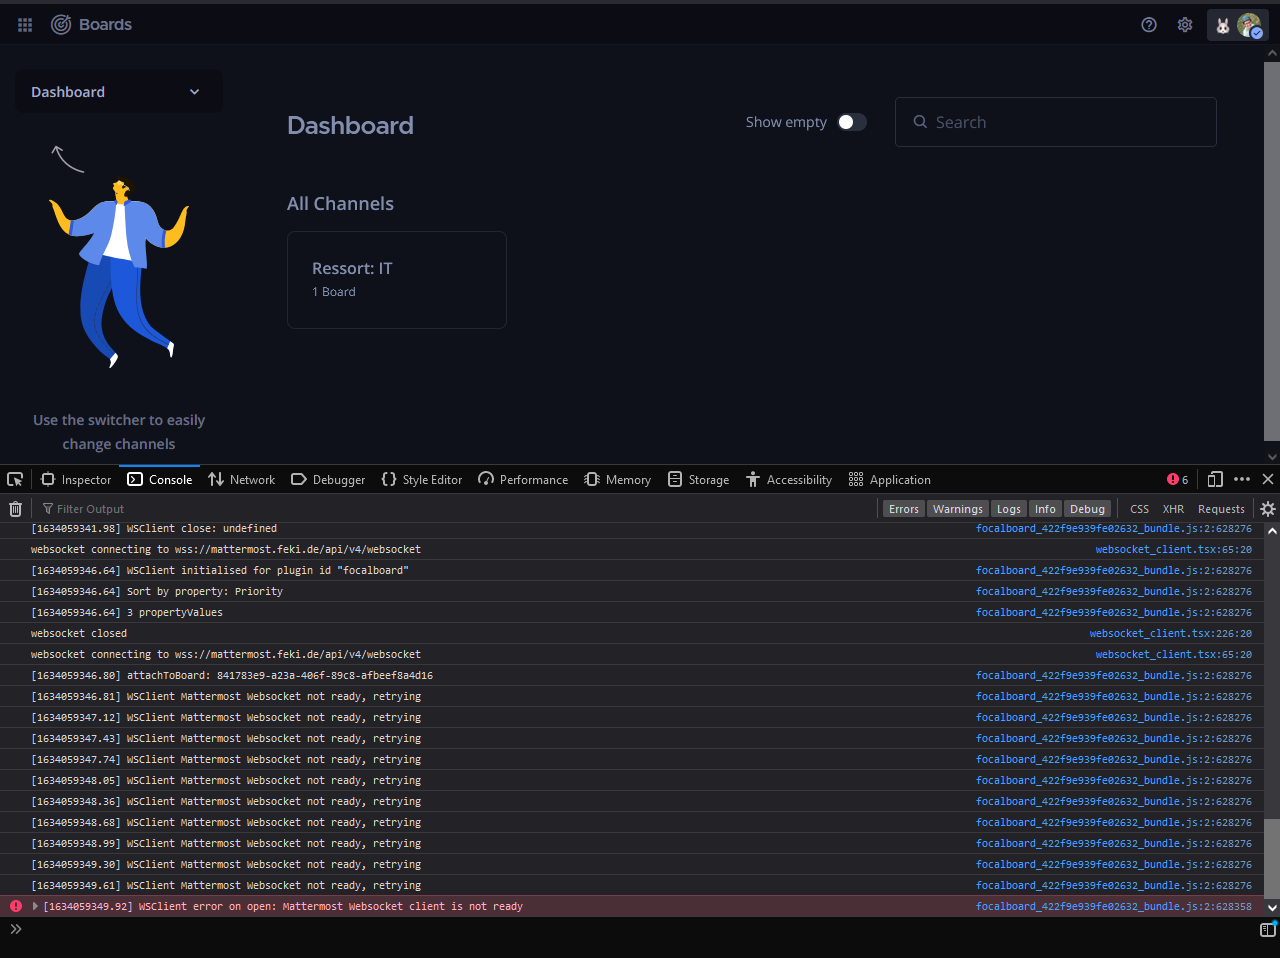Toggle the CSS filter
1280x958 pixels.
(1140, 509)
